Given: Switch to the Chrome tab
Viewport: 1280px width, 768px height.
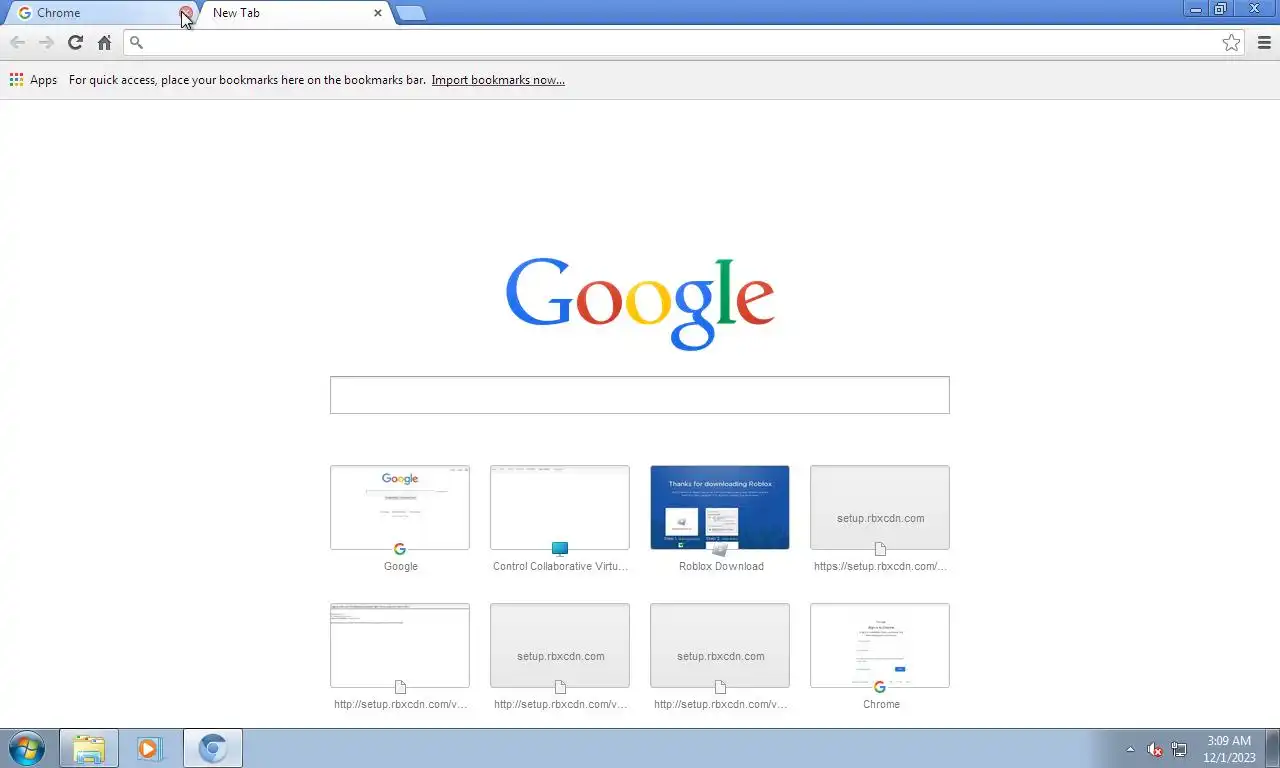Looking at the screenshot, I should coord(99,13).
